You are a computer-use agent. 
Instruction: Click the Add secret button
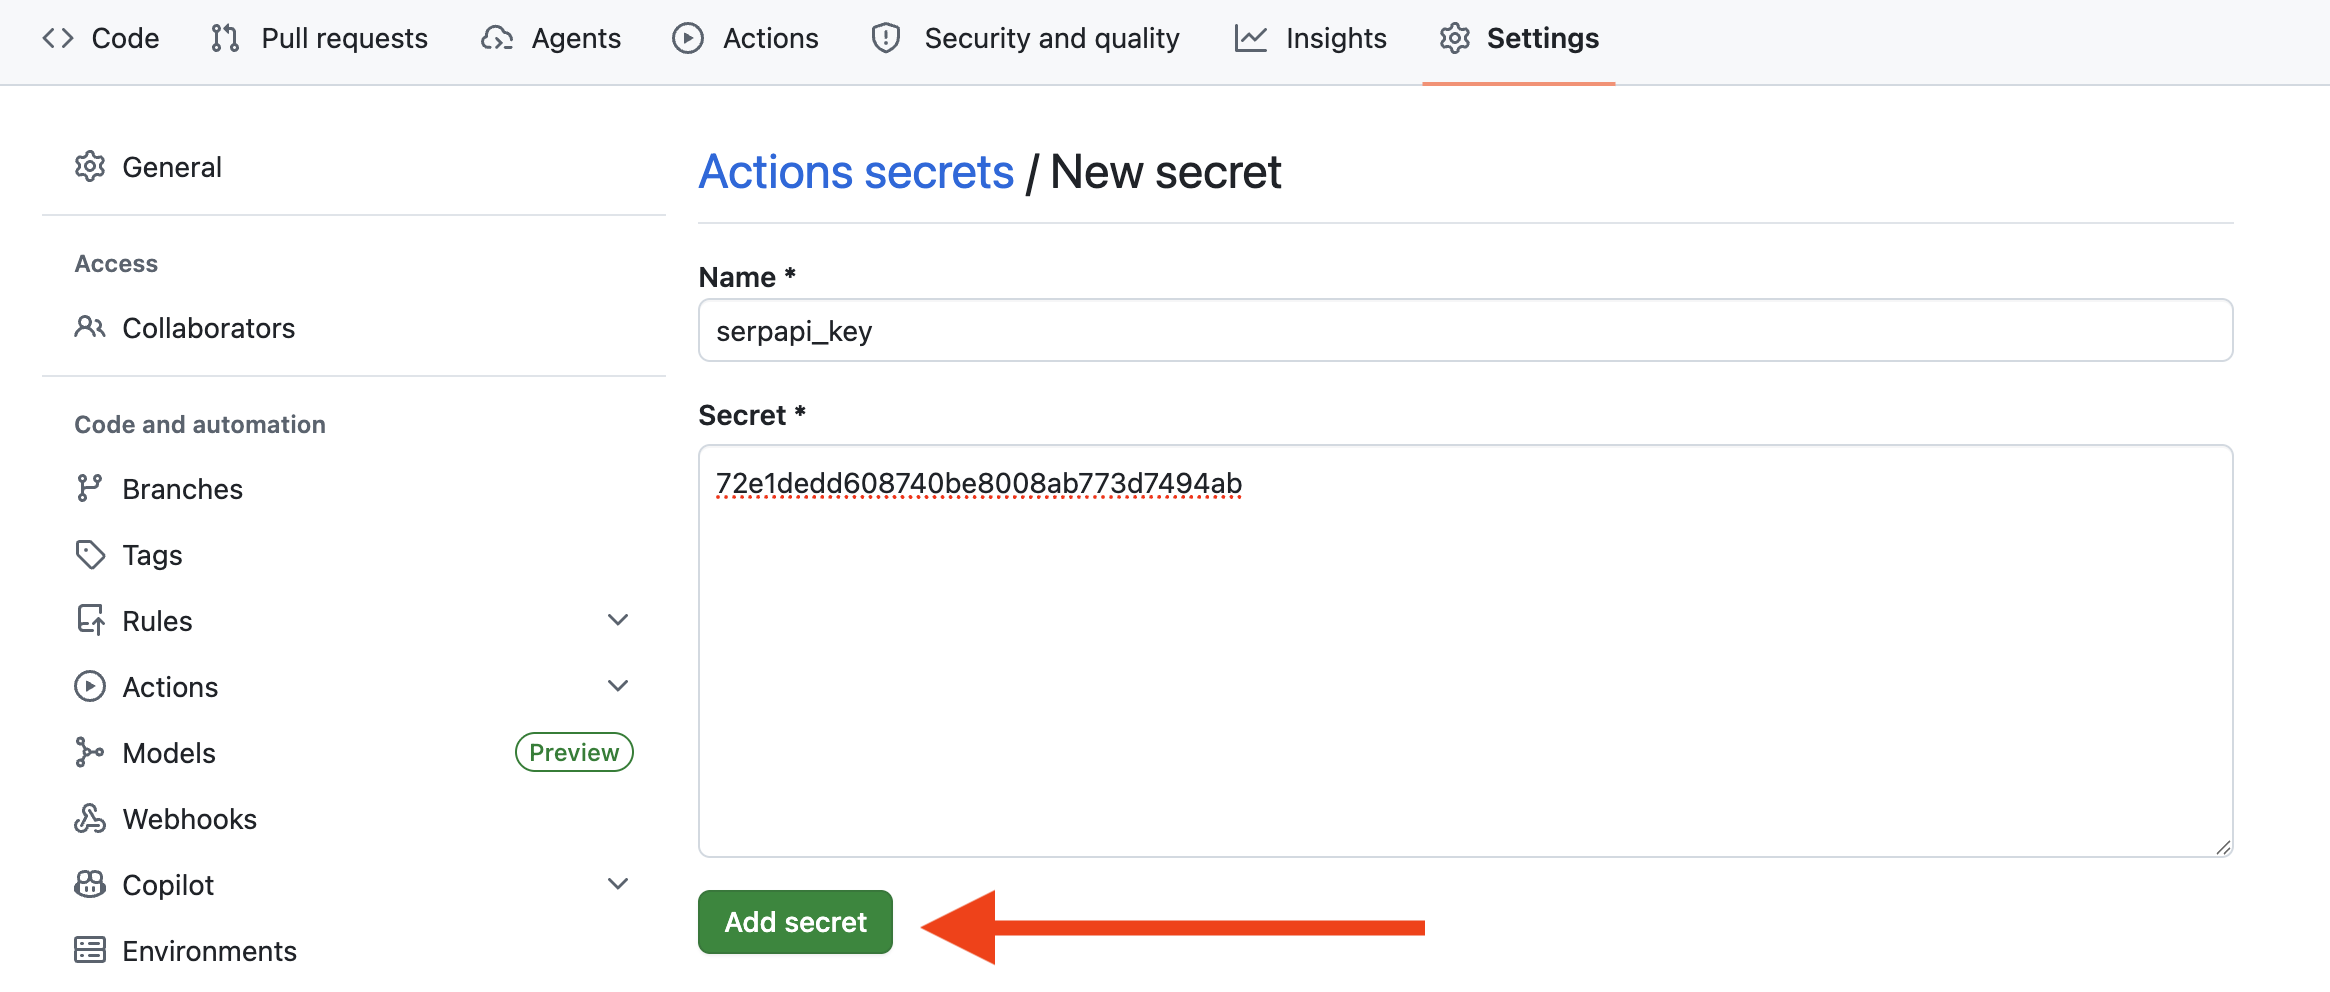[x=795, y=921]
